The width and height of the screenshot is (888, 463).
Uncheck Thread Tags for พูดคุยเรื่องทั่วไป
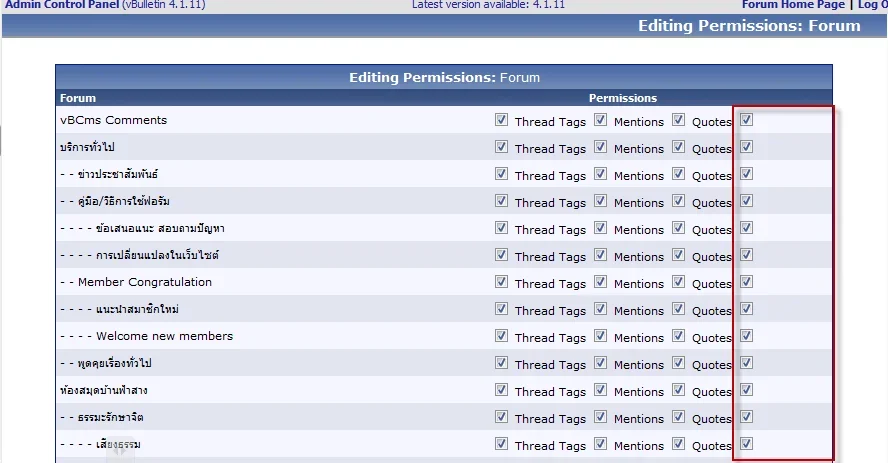[x=501, y=363]
